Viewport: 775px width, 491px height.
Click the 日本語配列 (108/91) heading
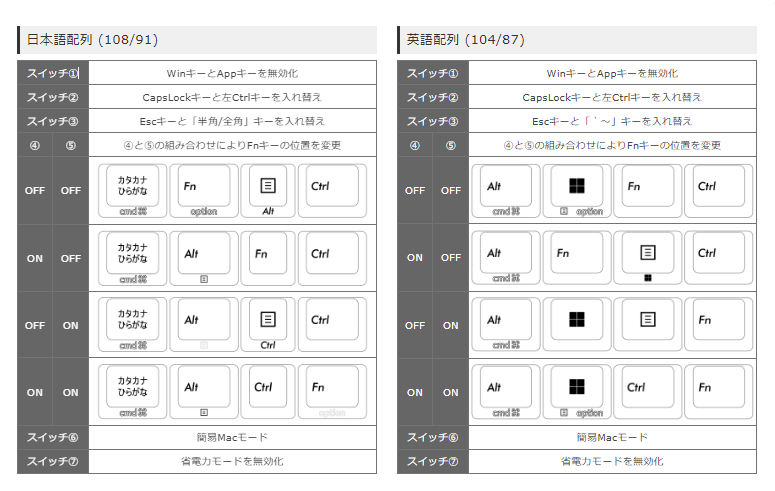[x=92, y=40]
